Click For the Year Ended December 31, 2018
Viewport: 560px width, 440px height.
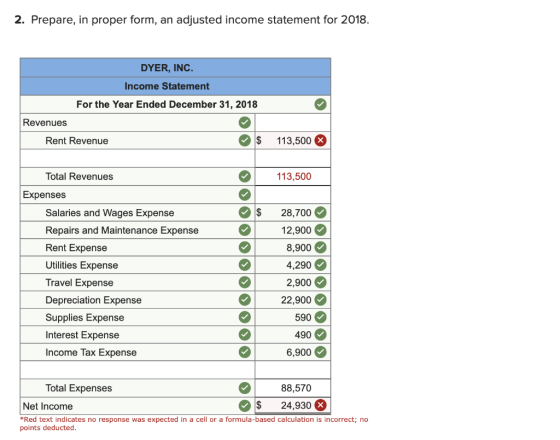tap(167, 104)
